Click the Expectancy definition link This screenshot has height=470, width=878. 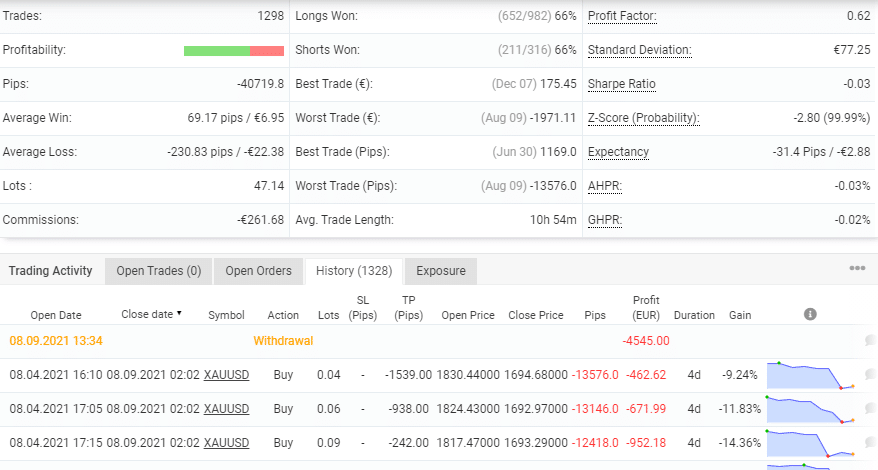click(618, 152)
